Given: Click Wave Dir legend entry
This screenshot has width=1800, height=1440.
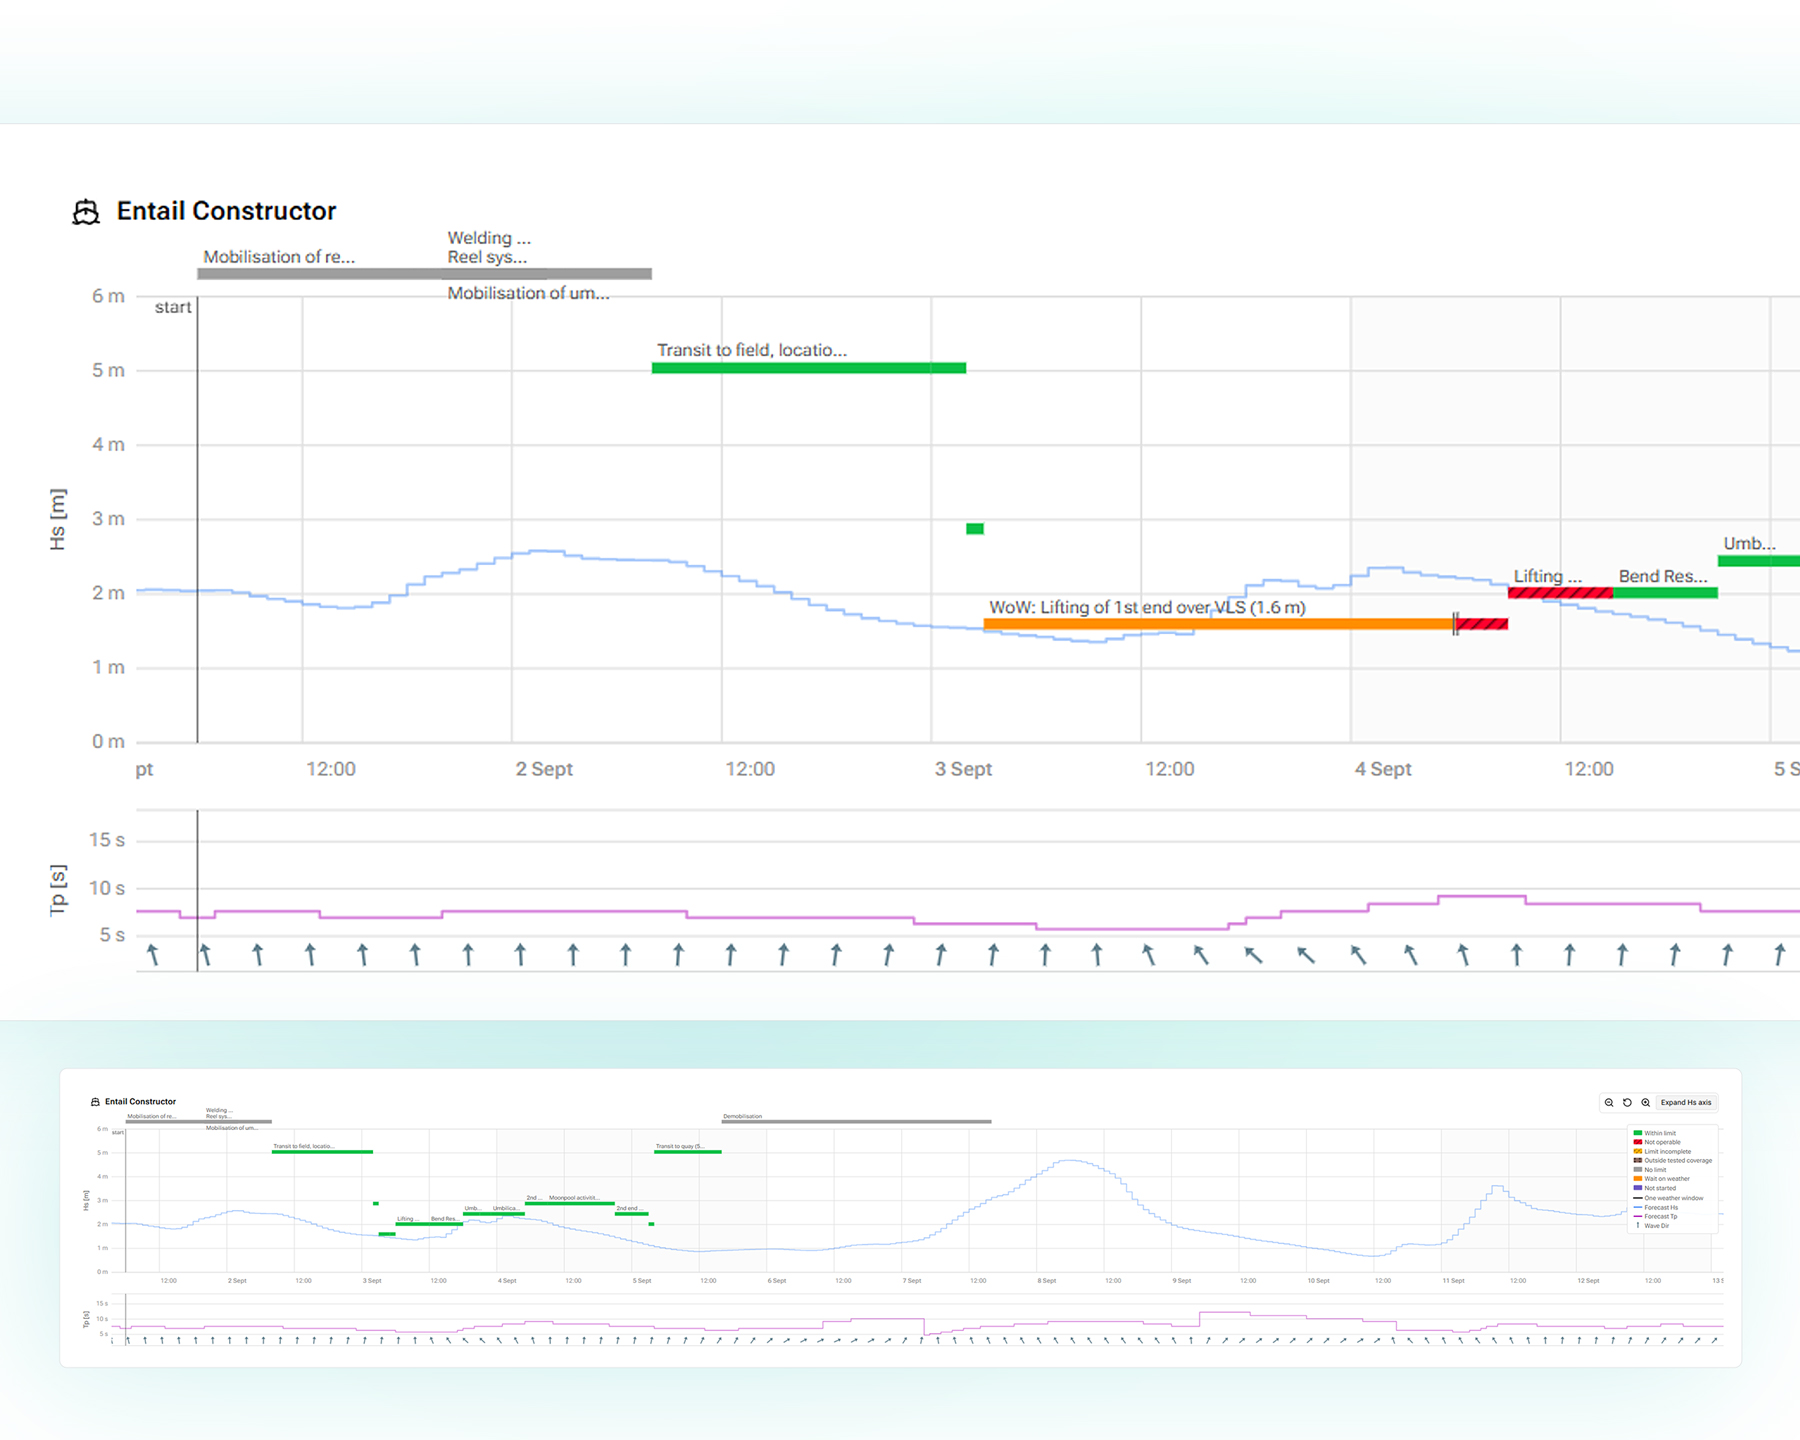Looking at the screenshot, I should click(x=1653, y=1226).
